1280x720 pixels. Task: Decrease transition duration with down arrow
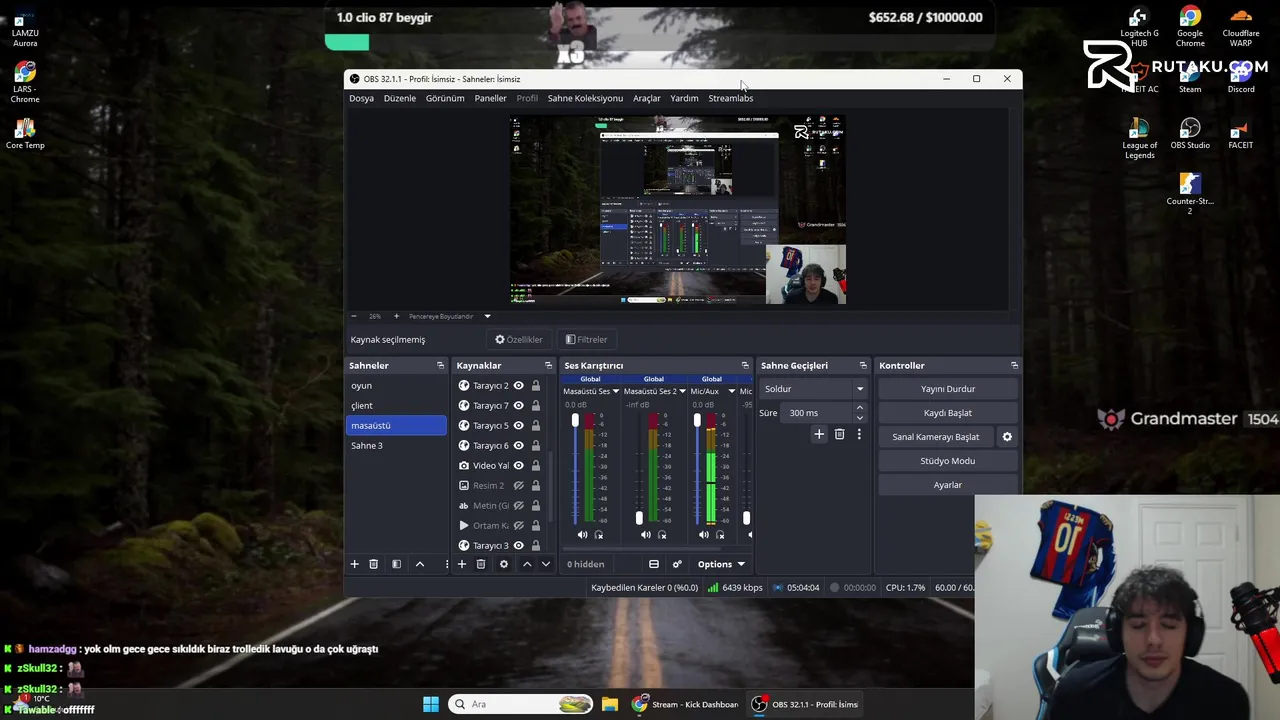coord(859,418)
